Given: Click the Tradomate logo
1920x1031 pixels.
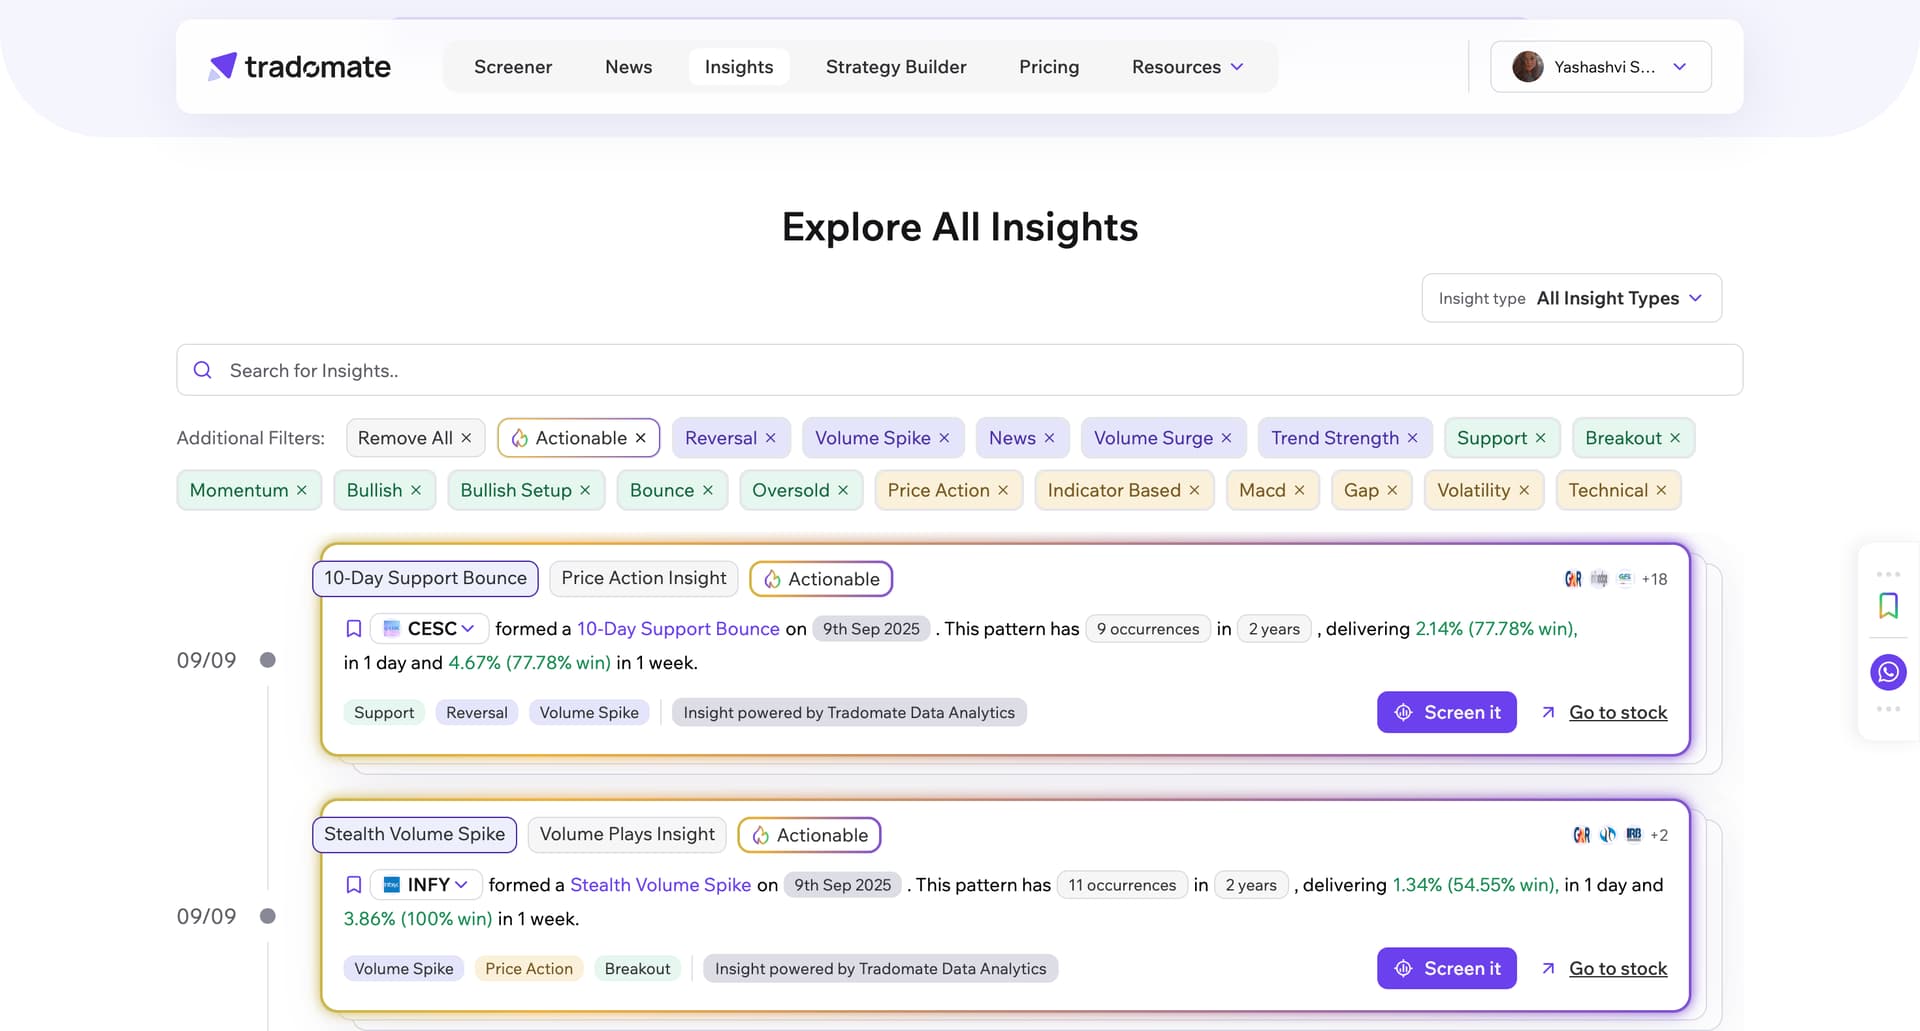Looking at the screenshot, I should pos(299,67).
